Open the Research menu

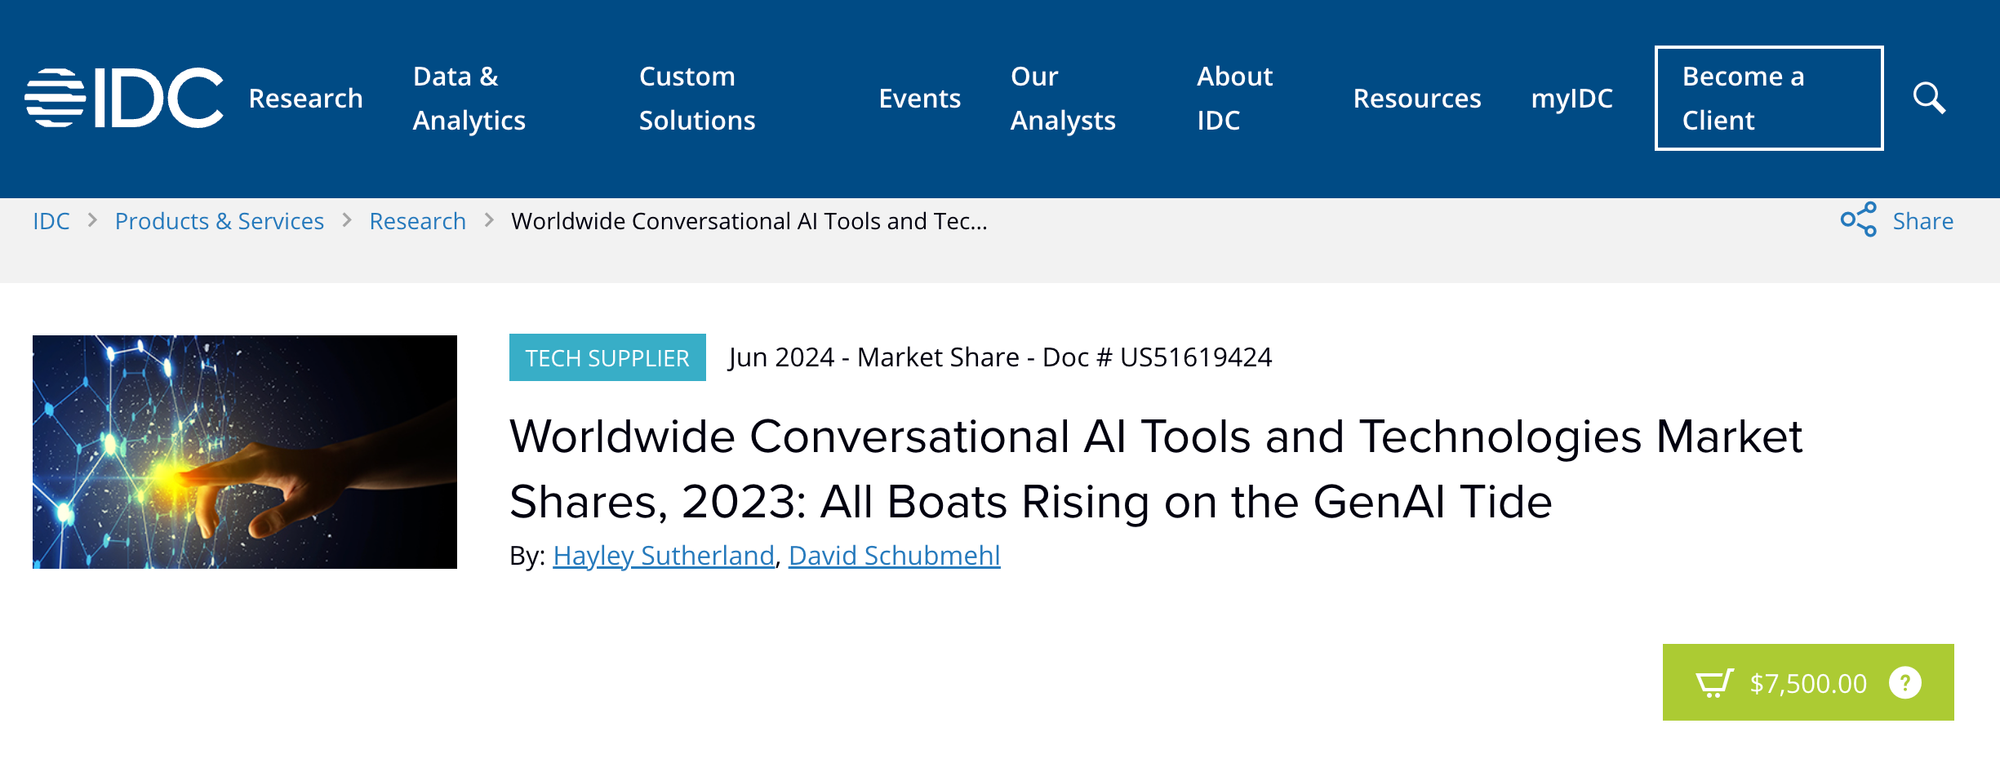pos(305,98)
